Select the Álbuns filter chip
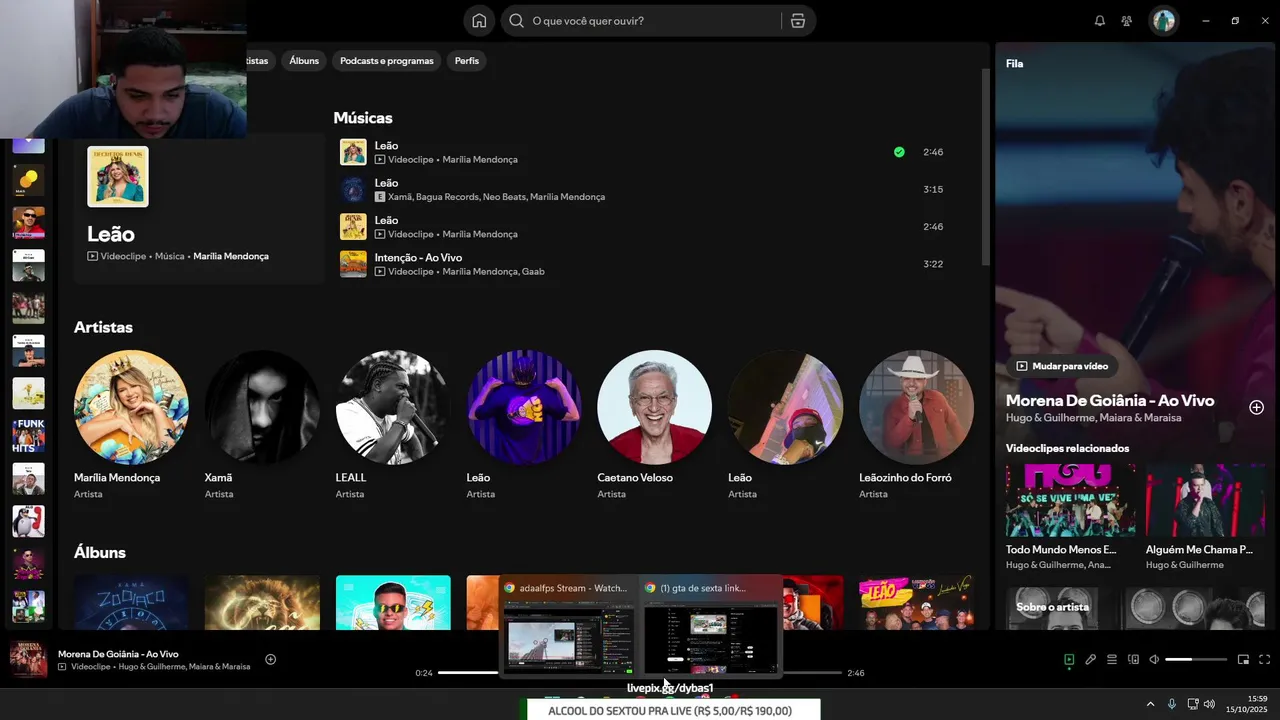This screenshot has width=1280, height=720. click(x=304, y=61)
